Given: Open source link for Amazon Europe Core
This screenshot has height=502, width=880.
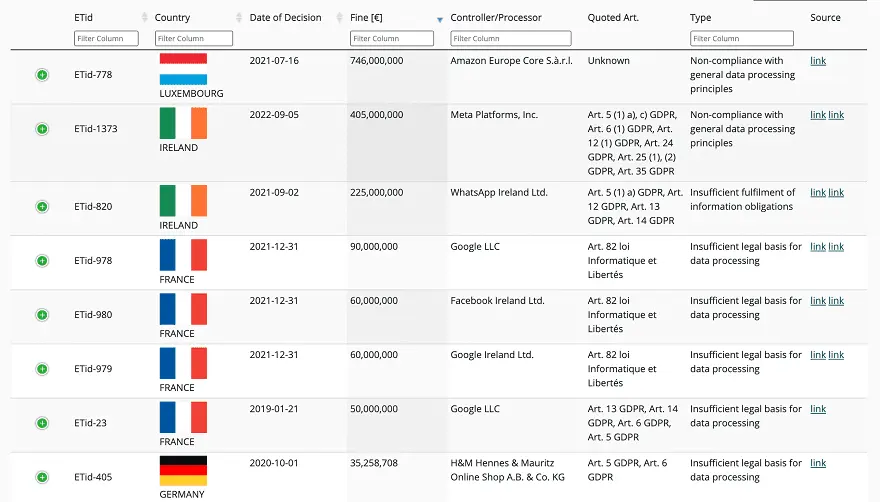Looking at the screenshot, I should pos(818,61).
